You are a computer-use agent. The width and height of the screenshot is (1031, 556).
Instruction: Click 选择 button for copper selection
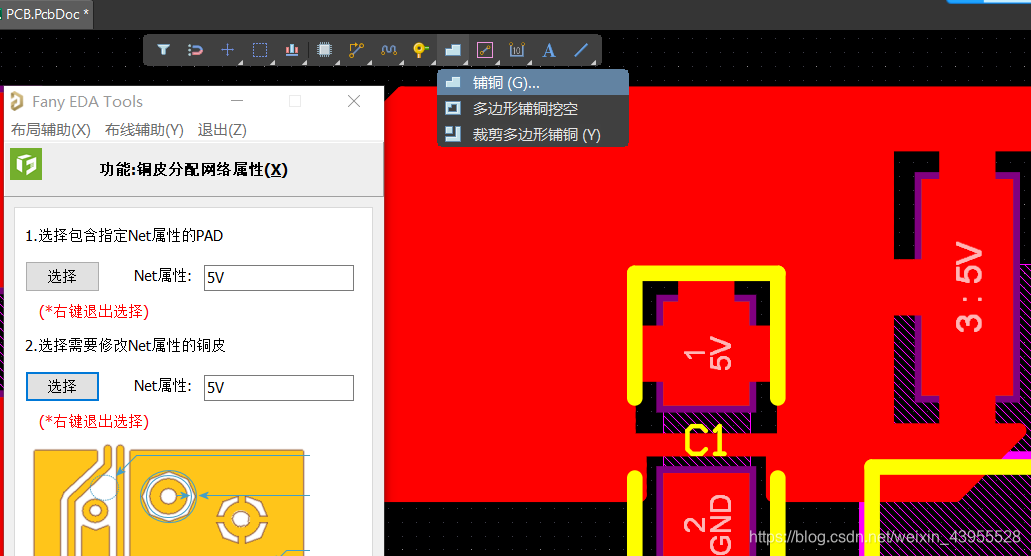[62, 387]
